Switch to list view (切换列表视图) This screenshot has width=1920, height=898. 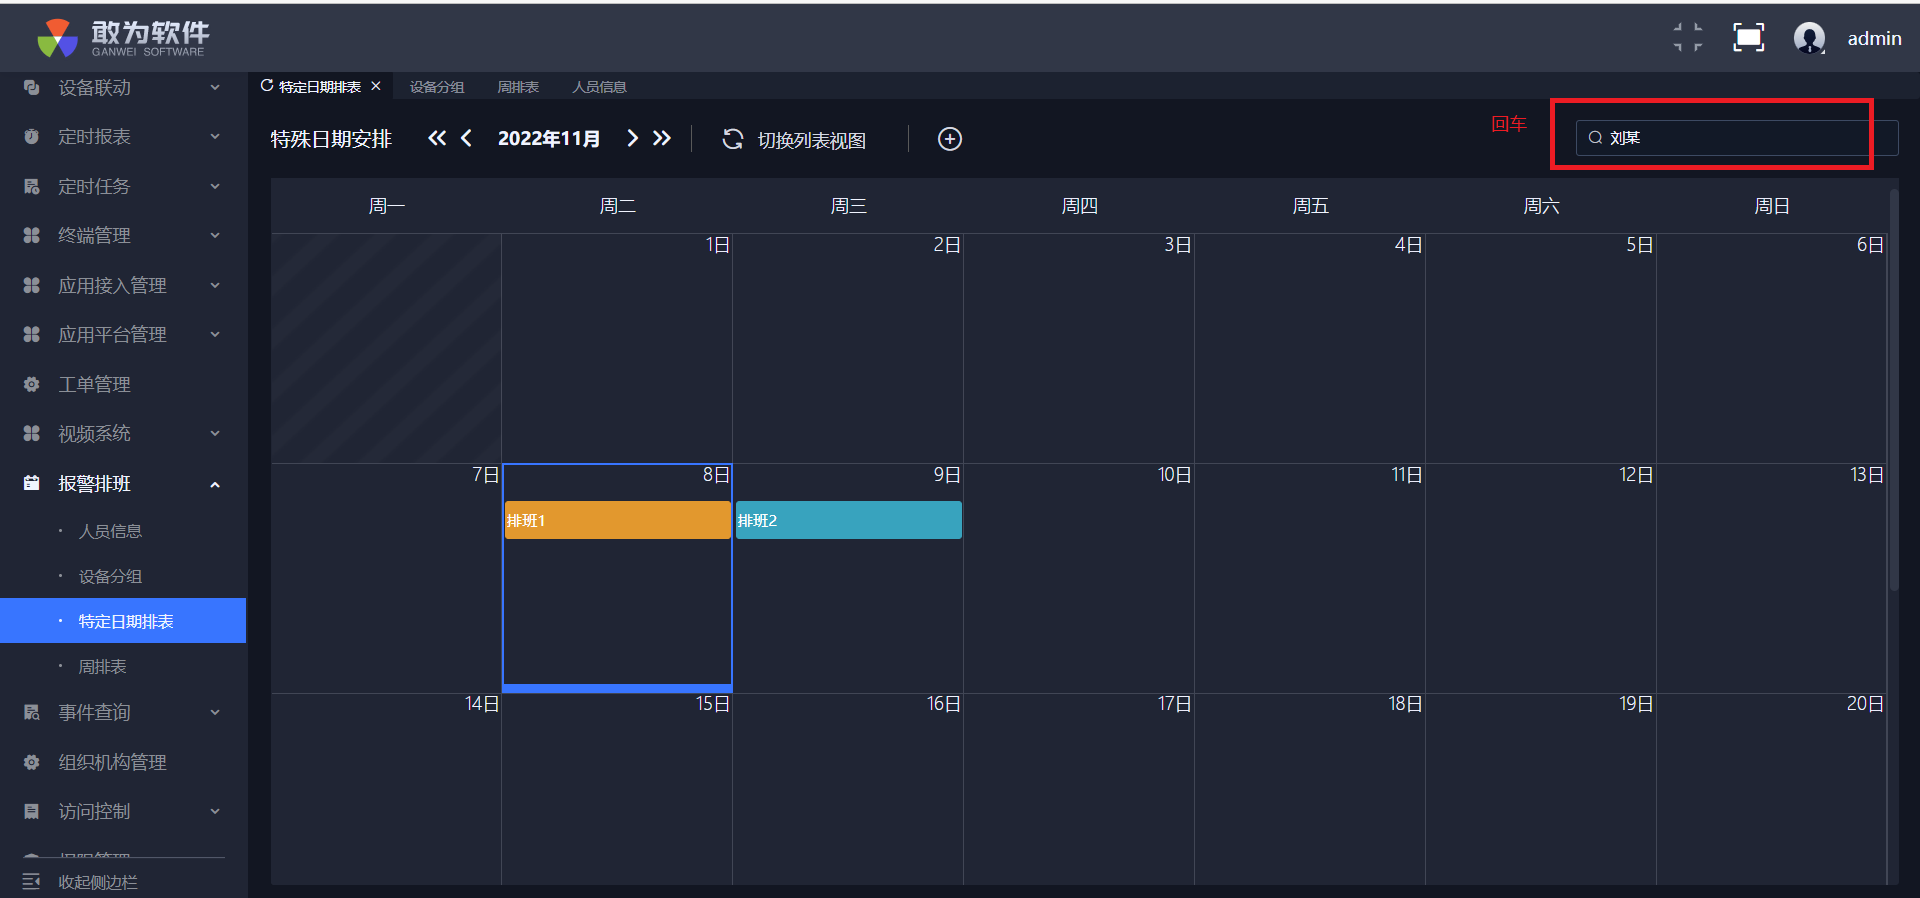[x=795, y=140]
